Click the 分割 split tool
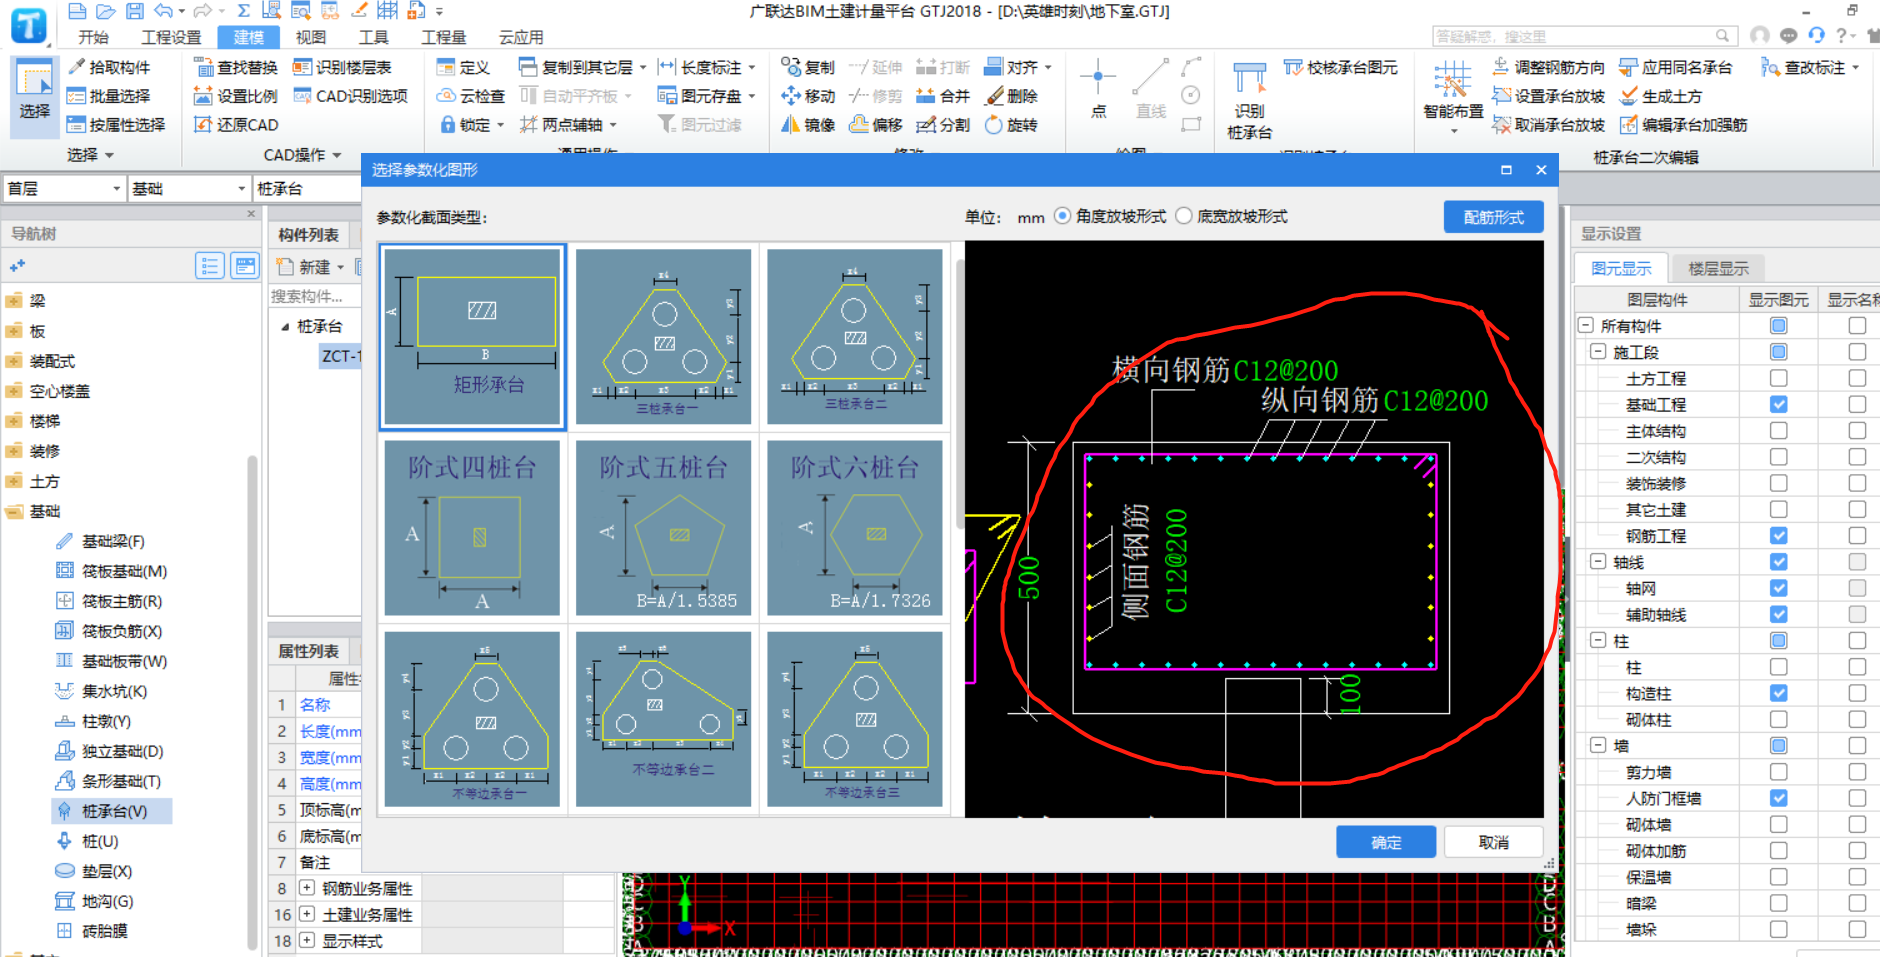 coord(943,125)
